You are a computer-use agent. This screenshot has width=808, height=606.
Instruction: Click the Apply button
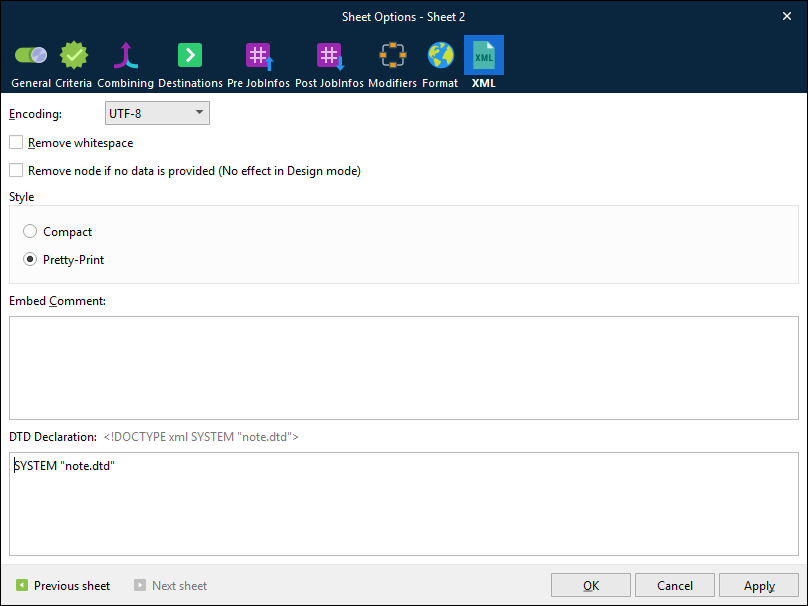759,585
